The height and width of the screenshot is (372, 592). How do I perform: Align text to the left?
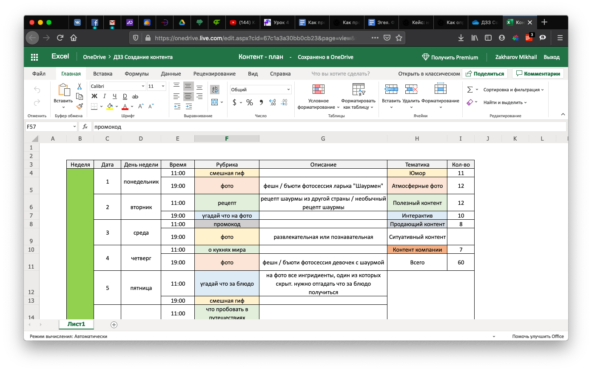177,96
